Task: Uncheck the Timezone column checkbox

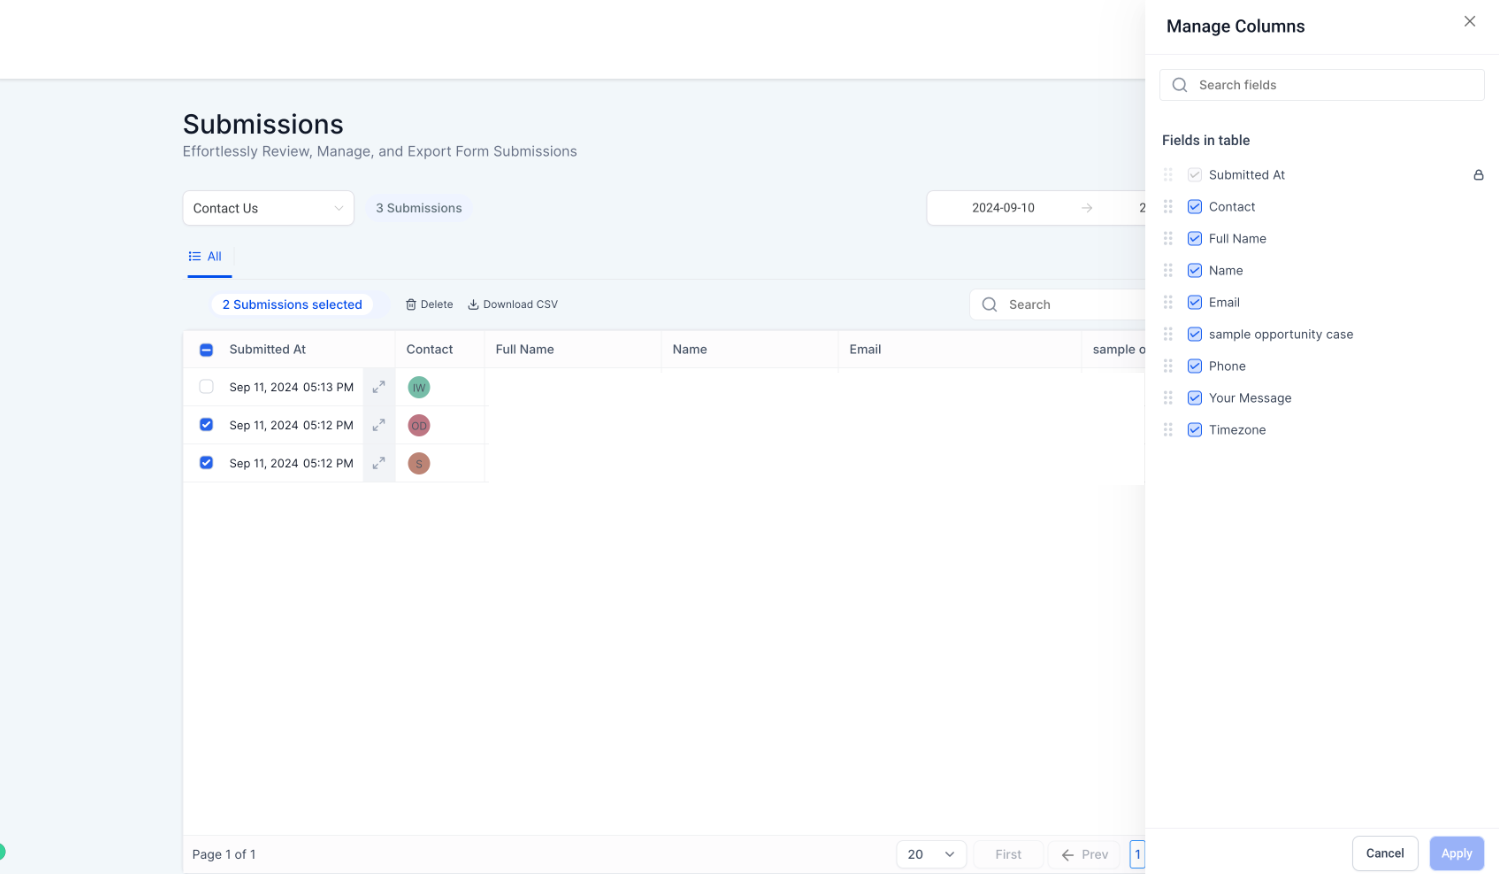Action: point(1194,430)
